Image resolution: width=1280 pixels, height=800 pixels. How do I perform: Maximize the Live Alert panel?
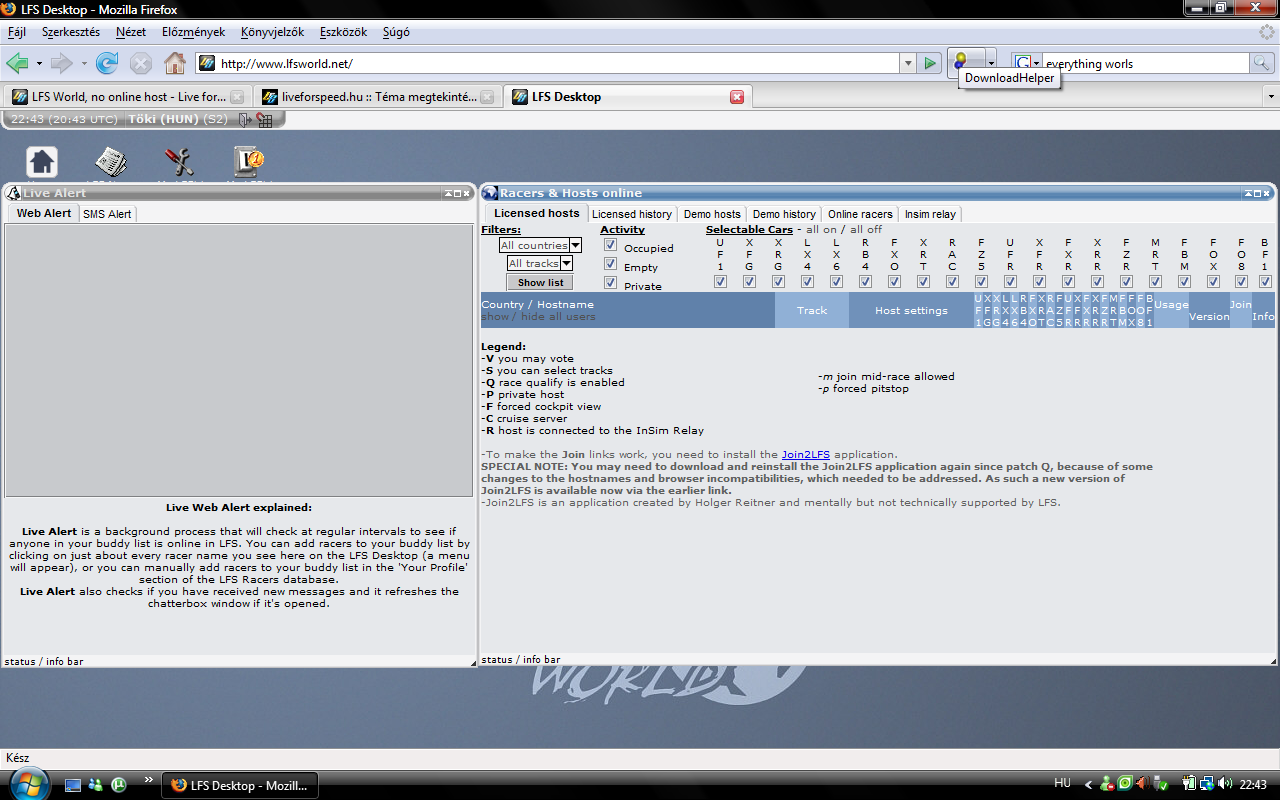[x=457, y=193]
